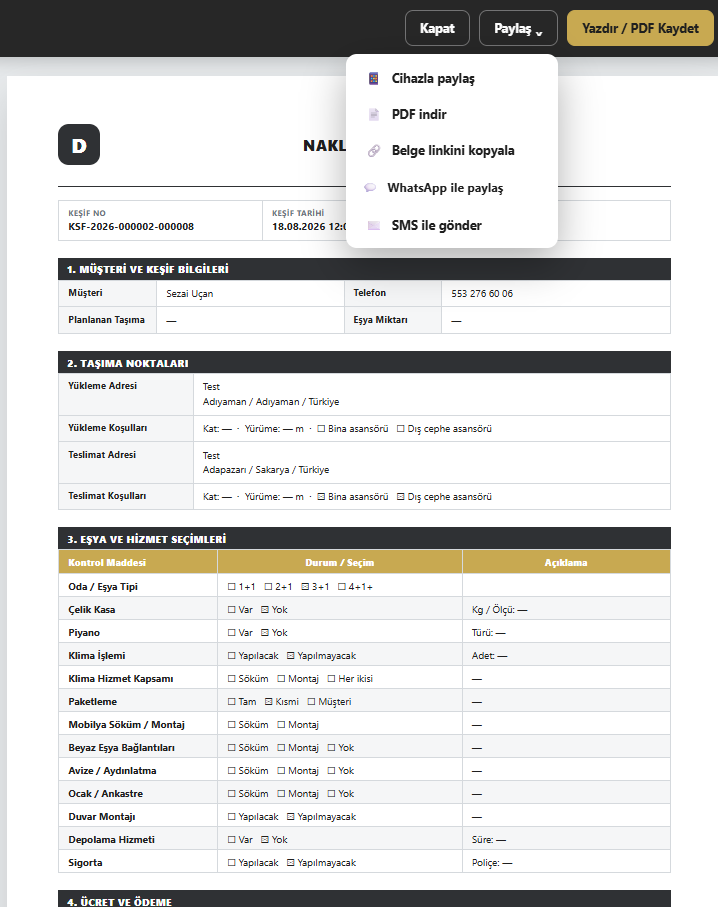
Task: Click the Açıklama column header
Action: coord(566,562)
